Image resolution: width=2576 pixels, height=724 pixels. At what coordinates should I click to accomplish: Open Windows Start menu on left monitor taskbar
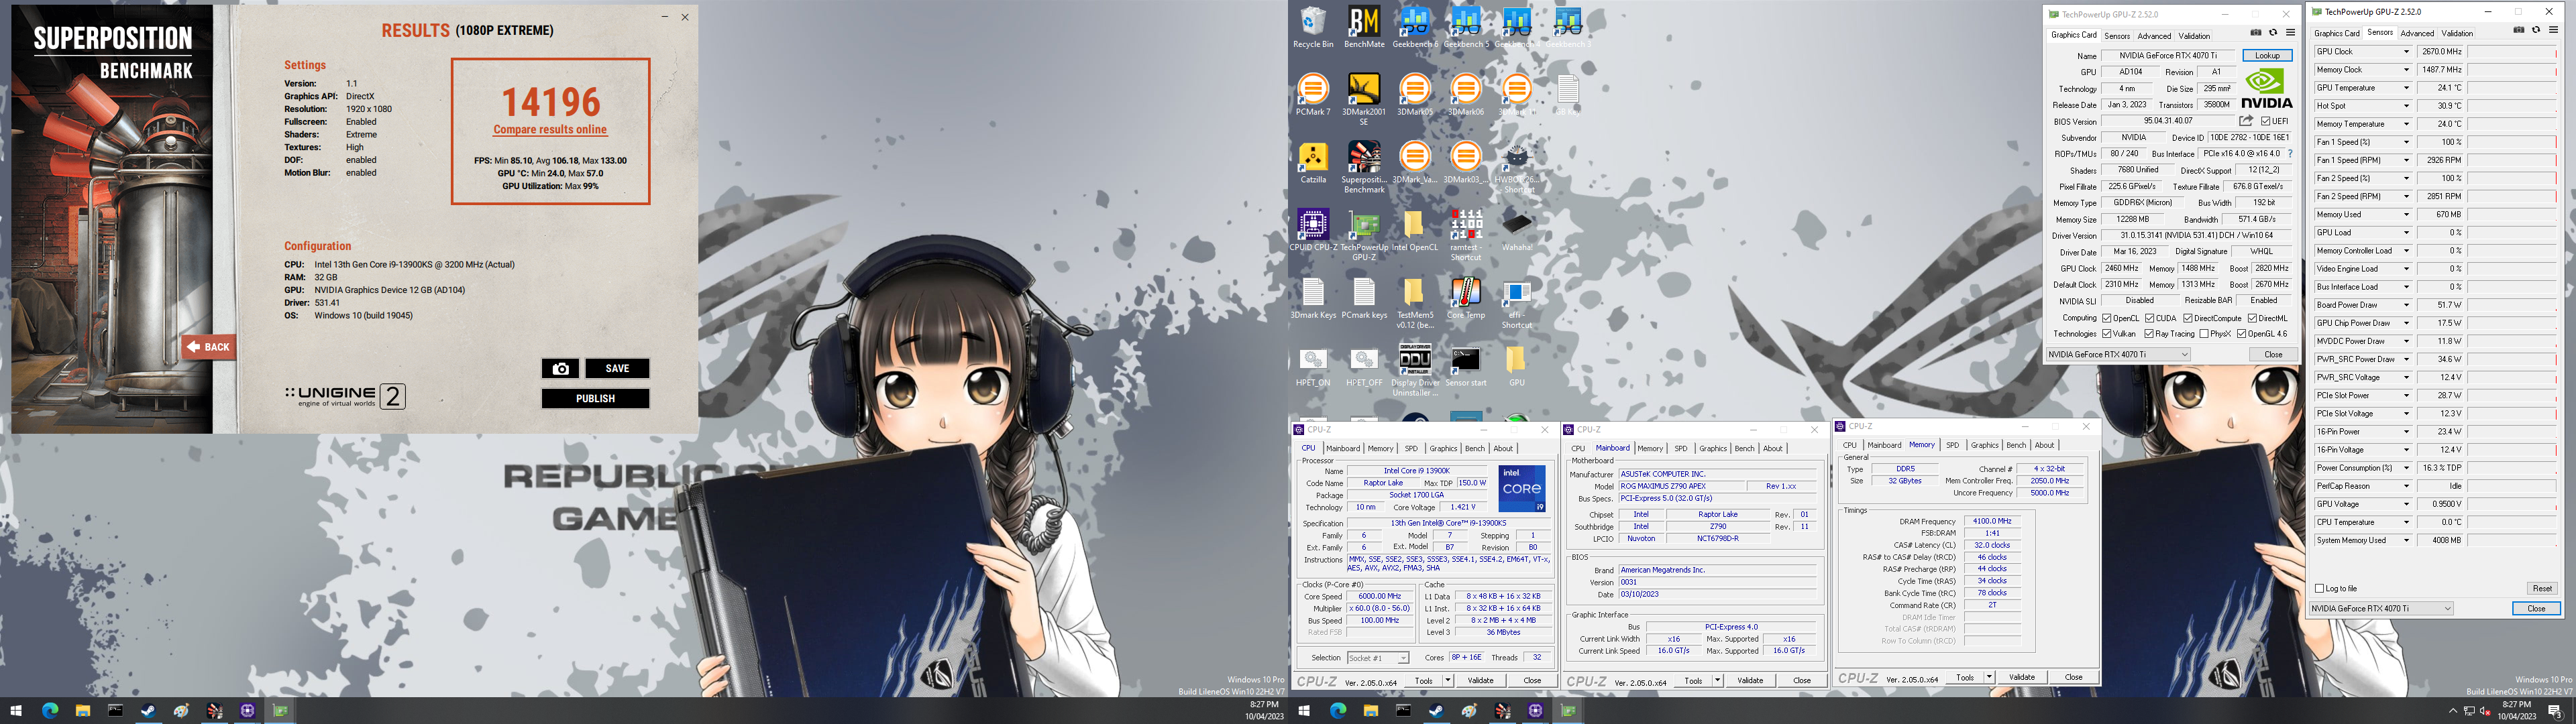point(16,711)
